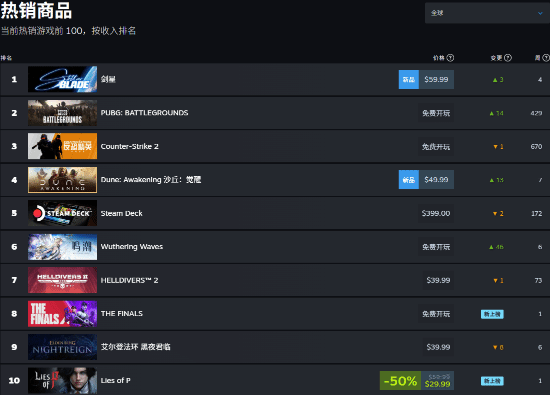Click the help icon beside the weeks column
Image resolution: width=550 pixels, height=395 pixels.
[x=546, y=58]
